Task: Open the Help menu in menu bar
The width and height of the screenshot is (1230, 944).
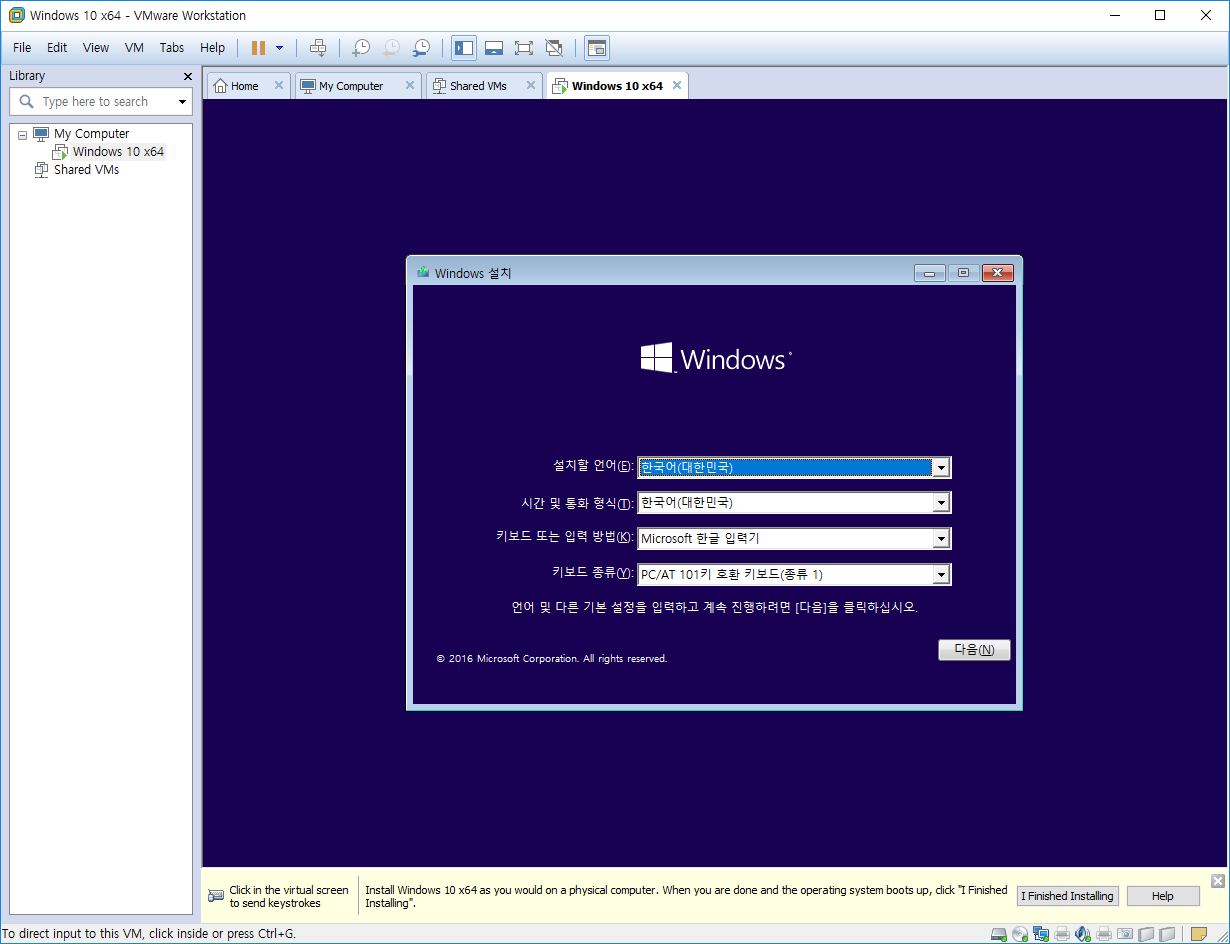Action: click(x=212, y=47)
